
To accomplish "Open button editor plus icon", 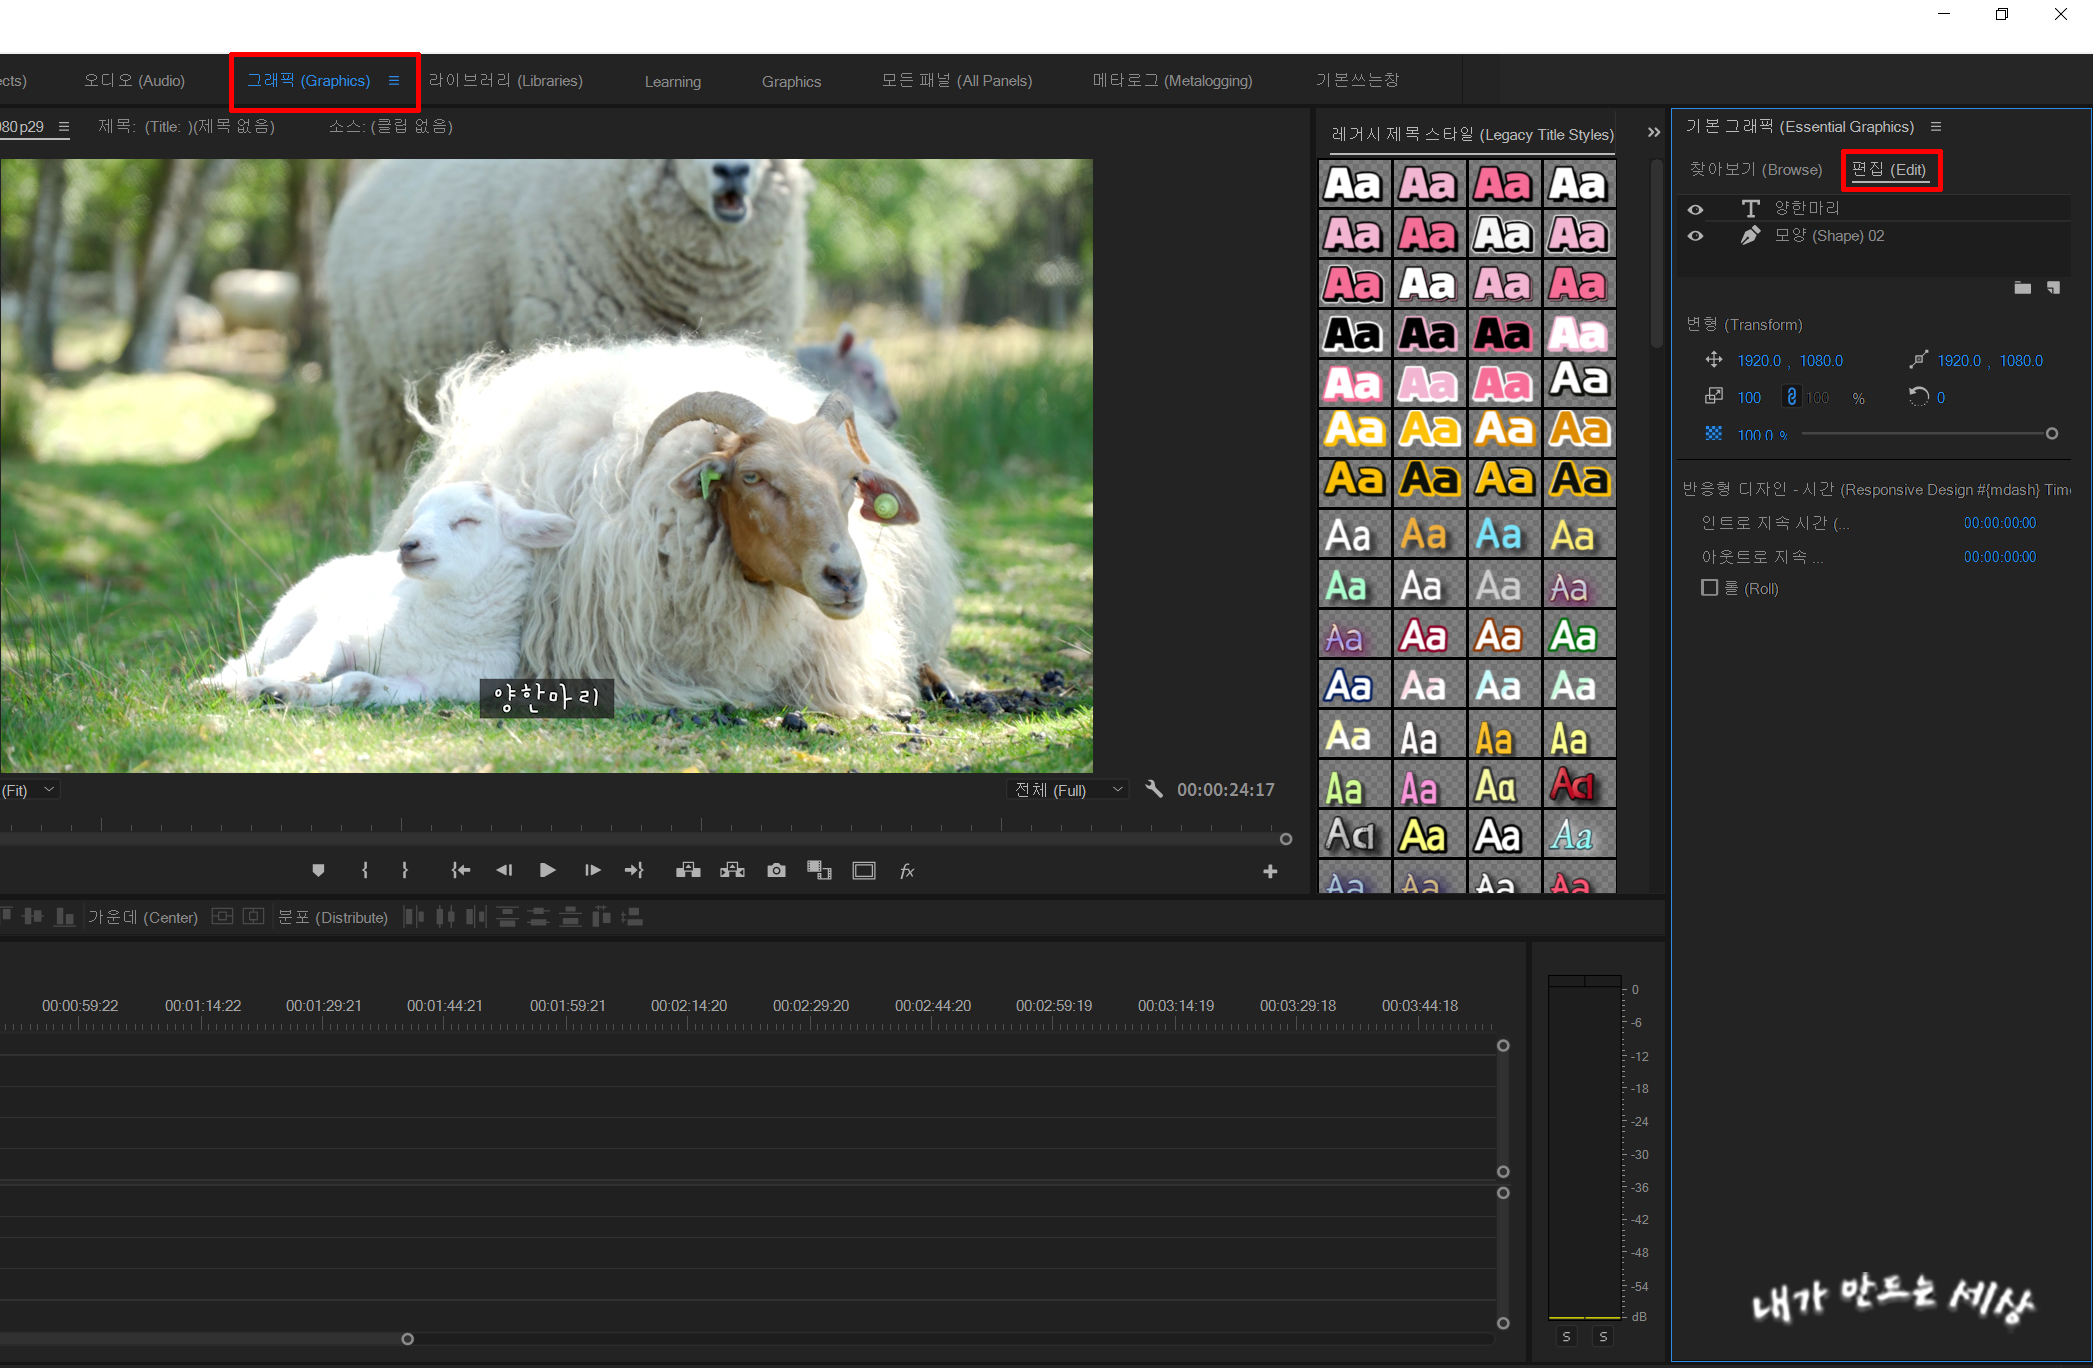I will tap(1270, 872).
